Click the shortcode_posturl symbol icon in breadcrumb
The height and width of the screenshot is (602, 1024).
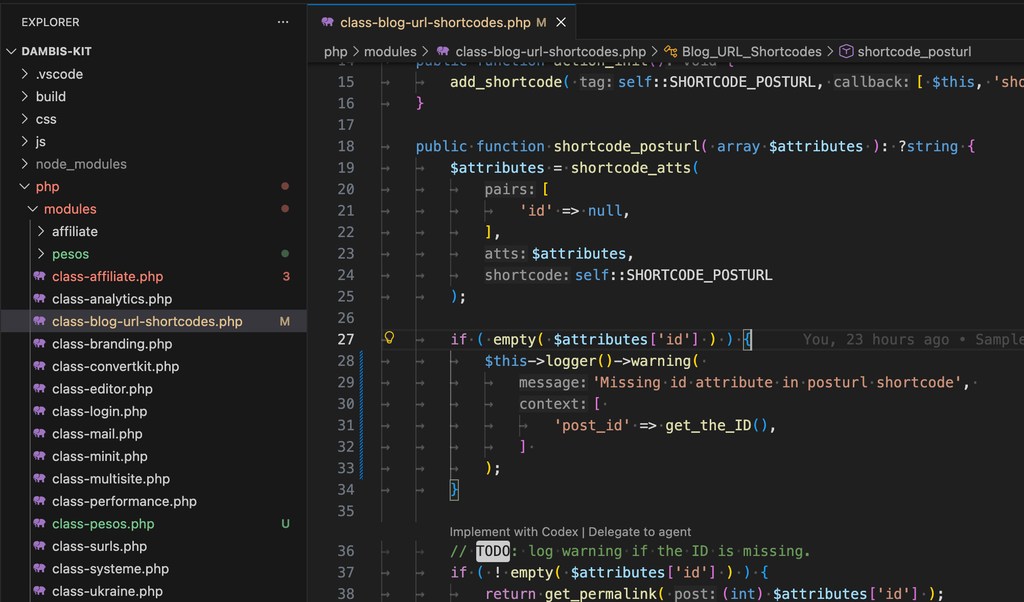[845, 52]
